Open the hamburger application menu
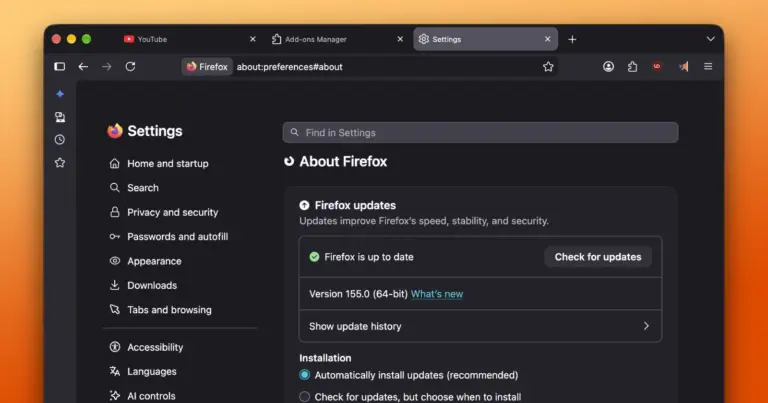This screenshot has width=768, height=403. point(708,67)
